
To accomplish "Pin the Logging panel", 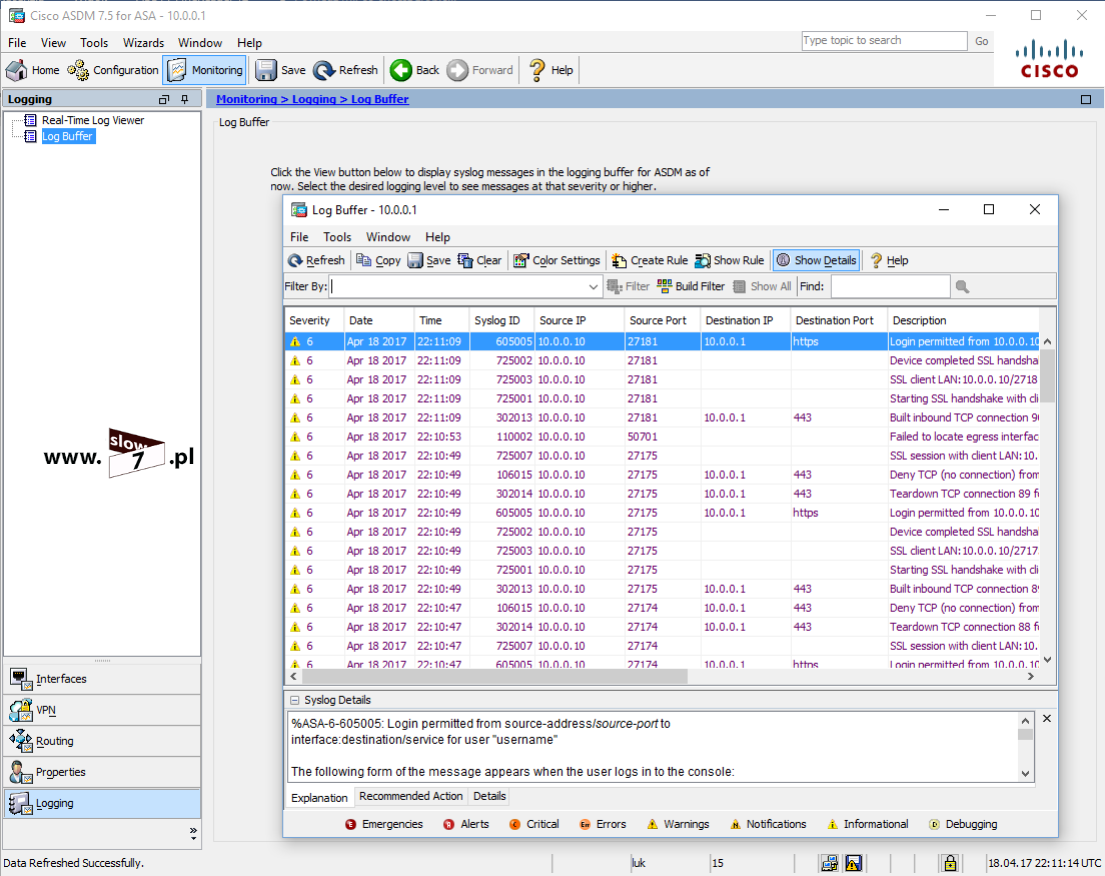I will [185, 99].
